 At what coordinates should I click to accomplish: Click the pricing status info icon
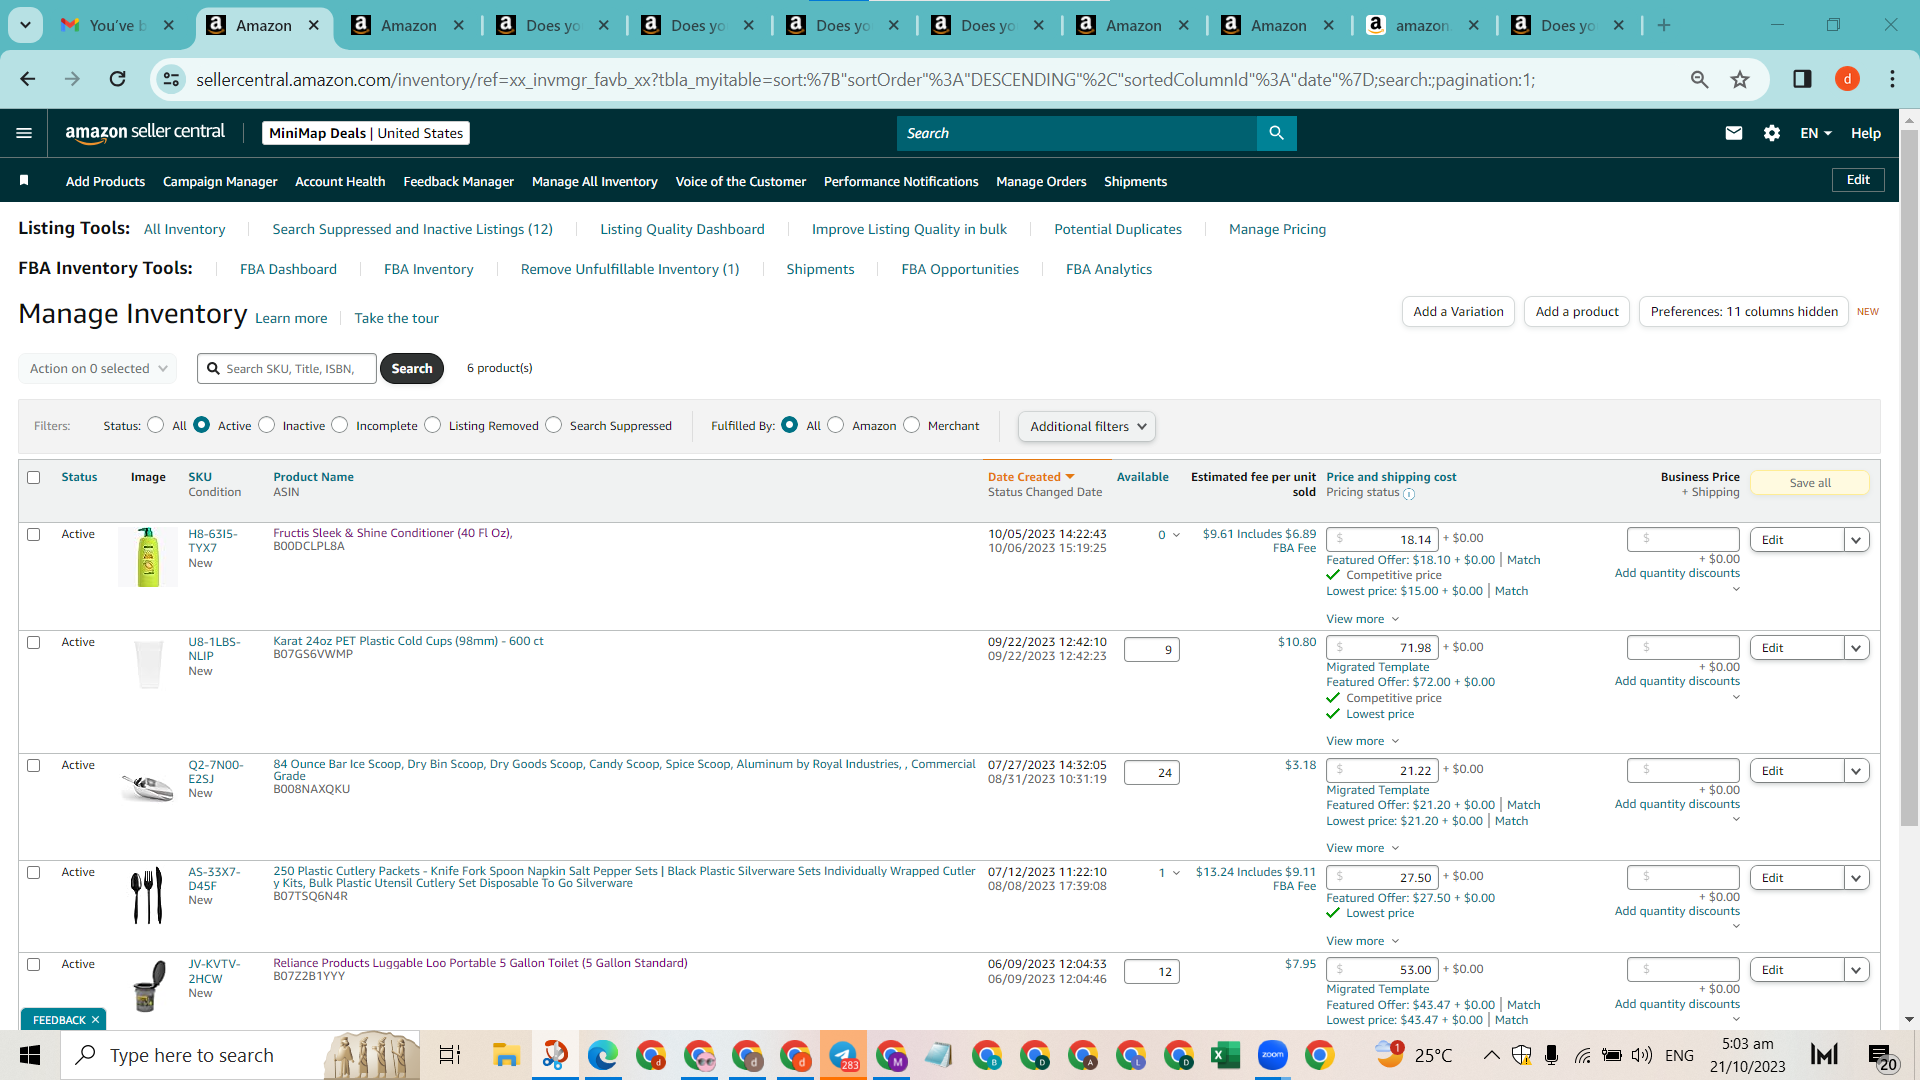coord(1409,494)
